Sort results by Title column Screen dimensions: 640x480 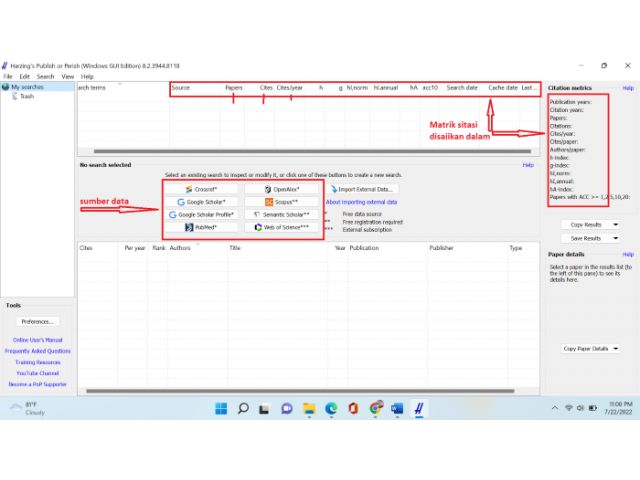(x=235, y=248)
